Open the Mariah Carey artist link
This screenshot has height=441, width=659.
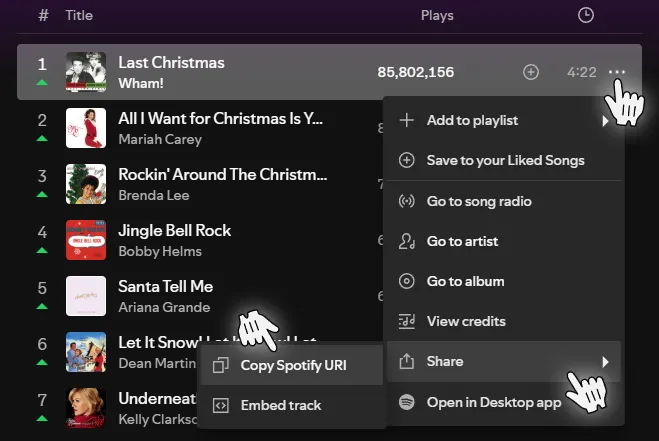coord(160,139)
